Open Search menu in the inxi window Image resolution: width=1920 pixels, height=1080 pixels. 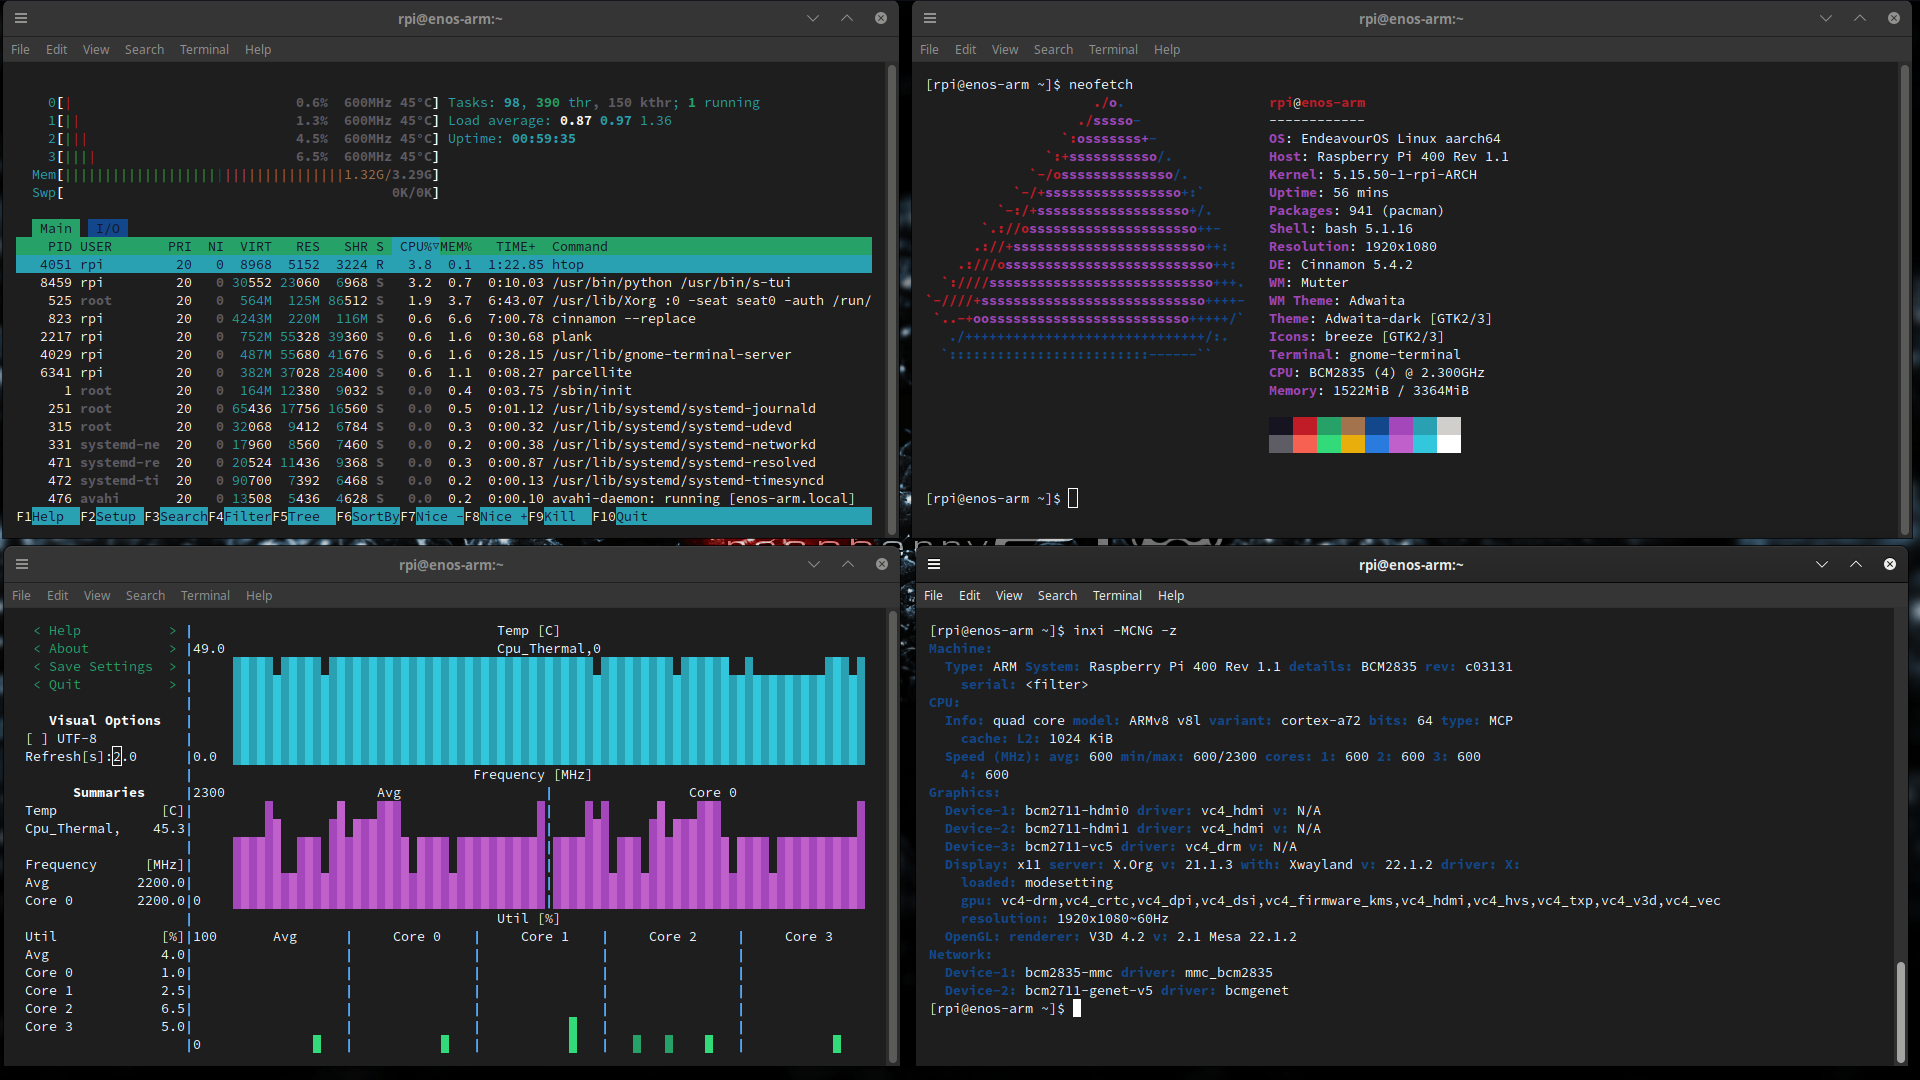[1056, 595]
